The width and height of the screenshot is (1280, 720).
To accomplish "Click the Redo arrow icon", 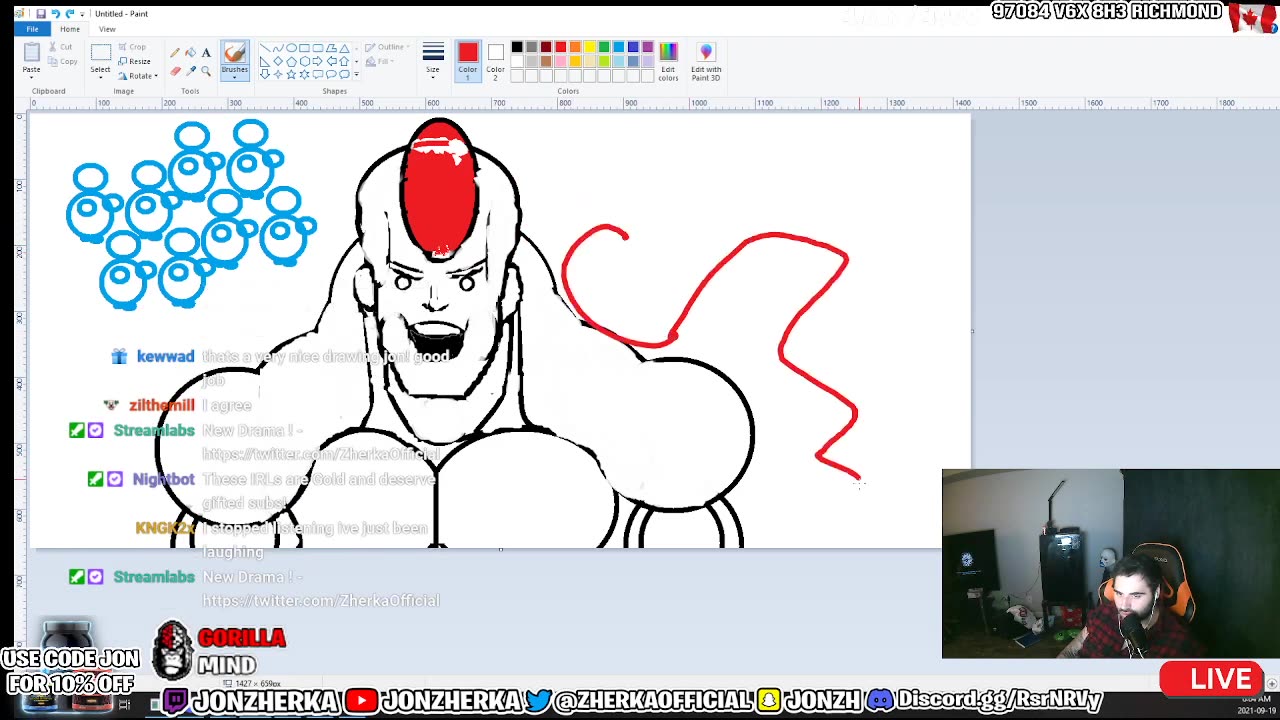I will tap(69, 14).
